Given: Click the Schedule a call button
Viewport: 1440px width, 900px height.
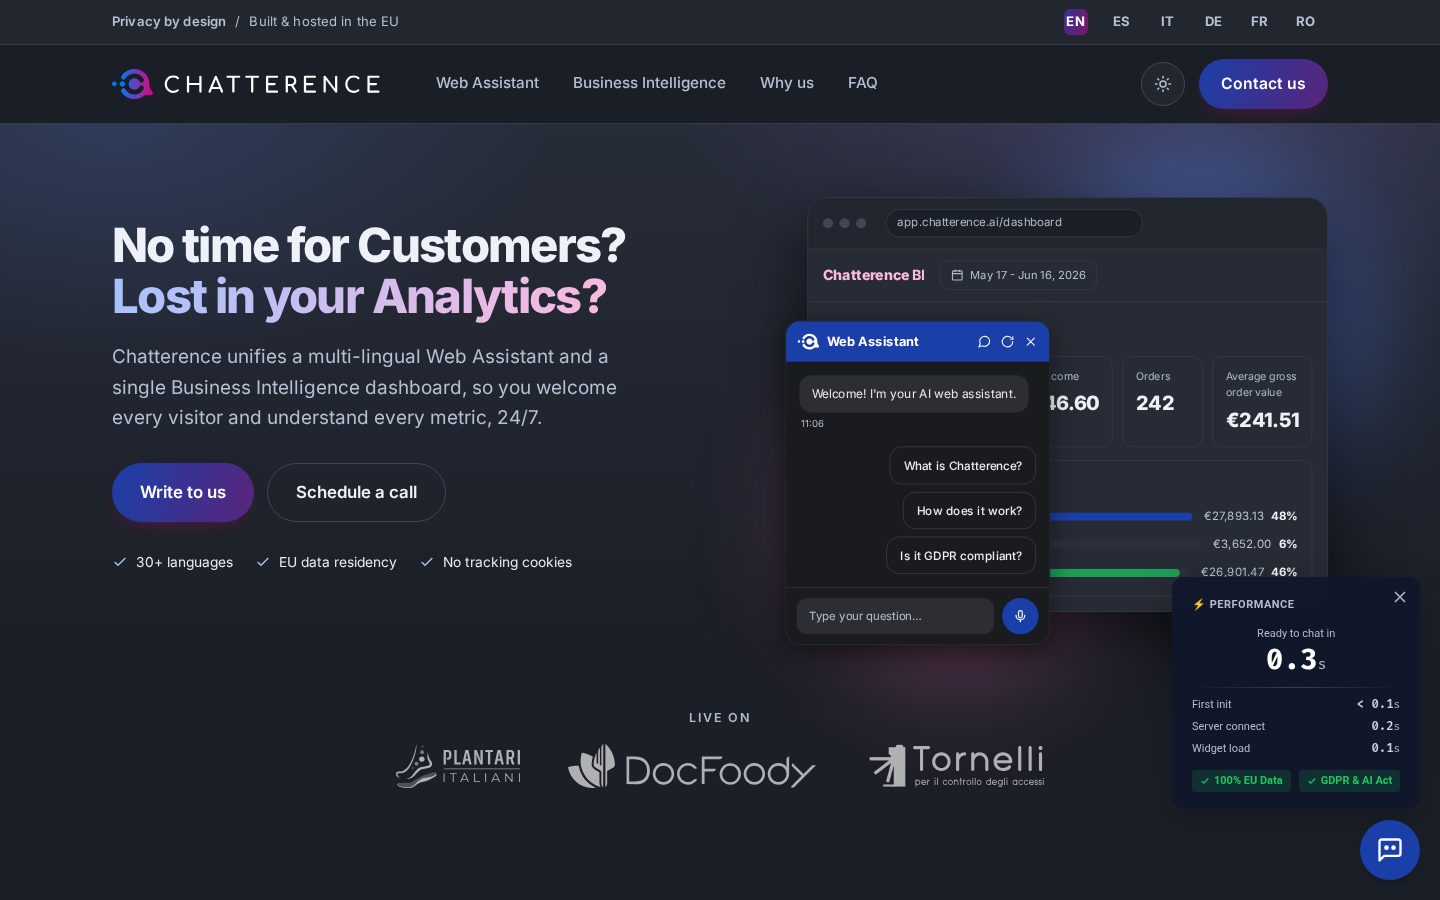Looking at the screenshot, I should tap(356, 492).
